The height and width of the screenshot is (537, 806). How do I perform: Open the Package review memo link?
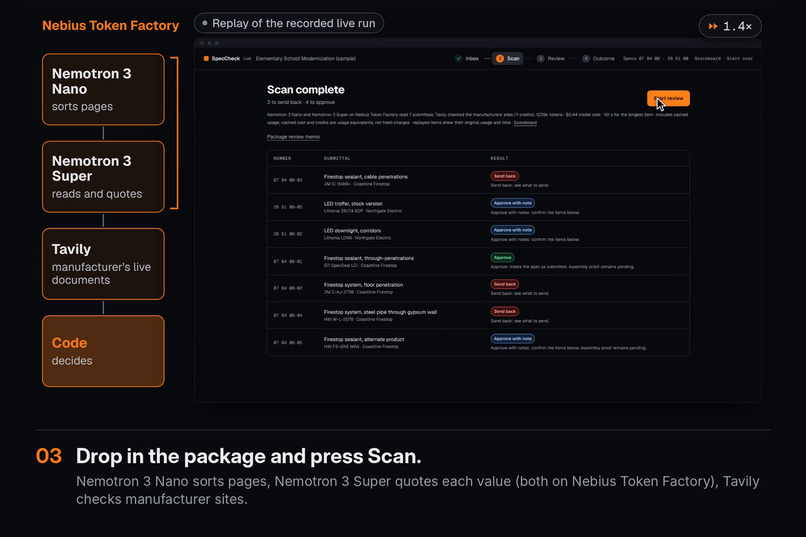[x=293, y=137]
